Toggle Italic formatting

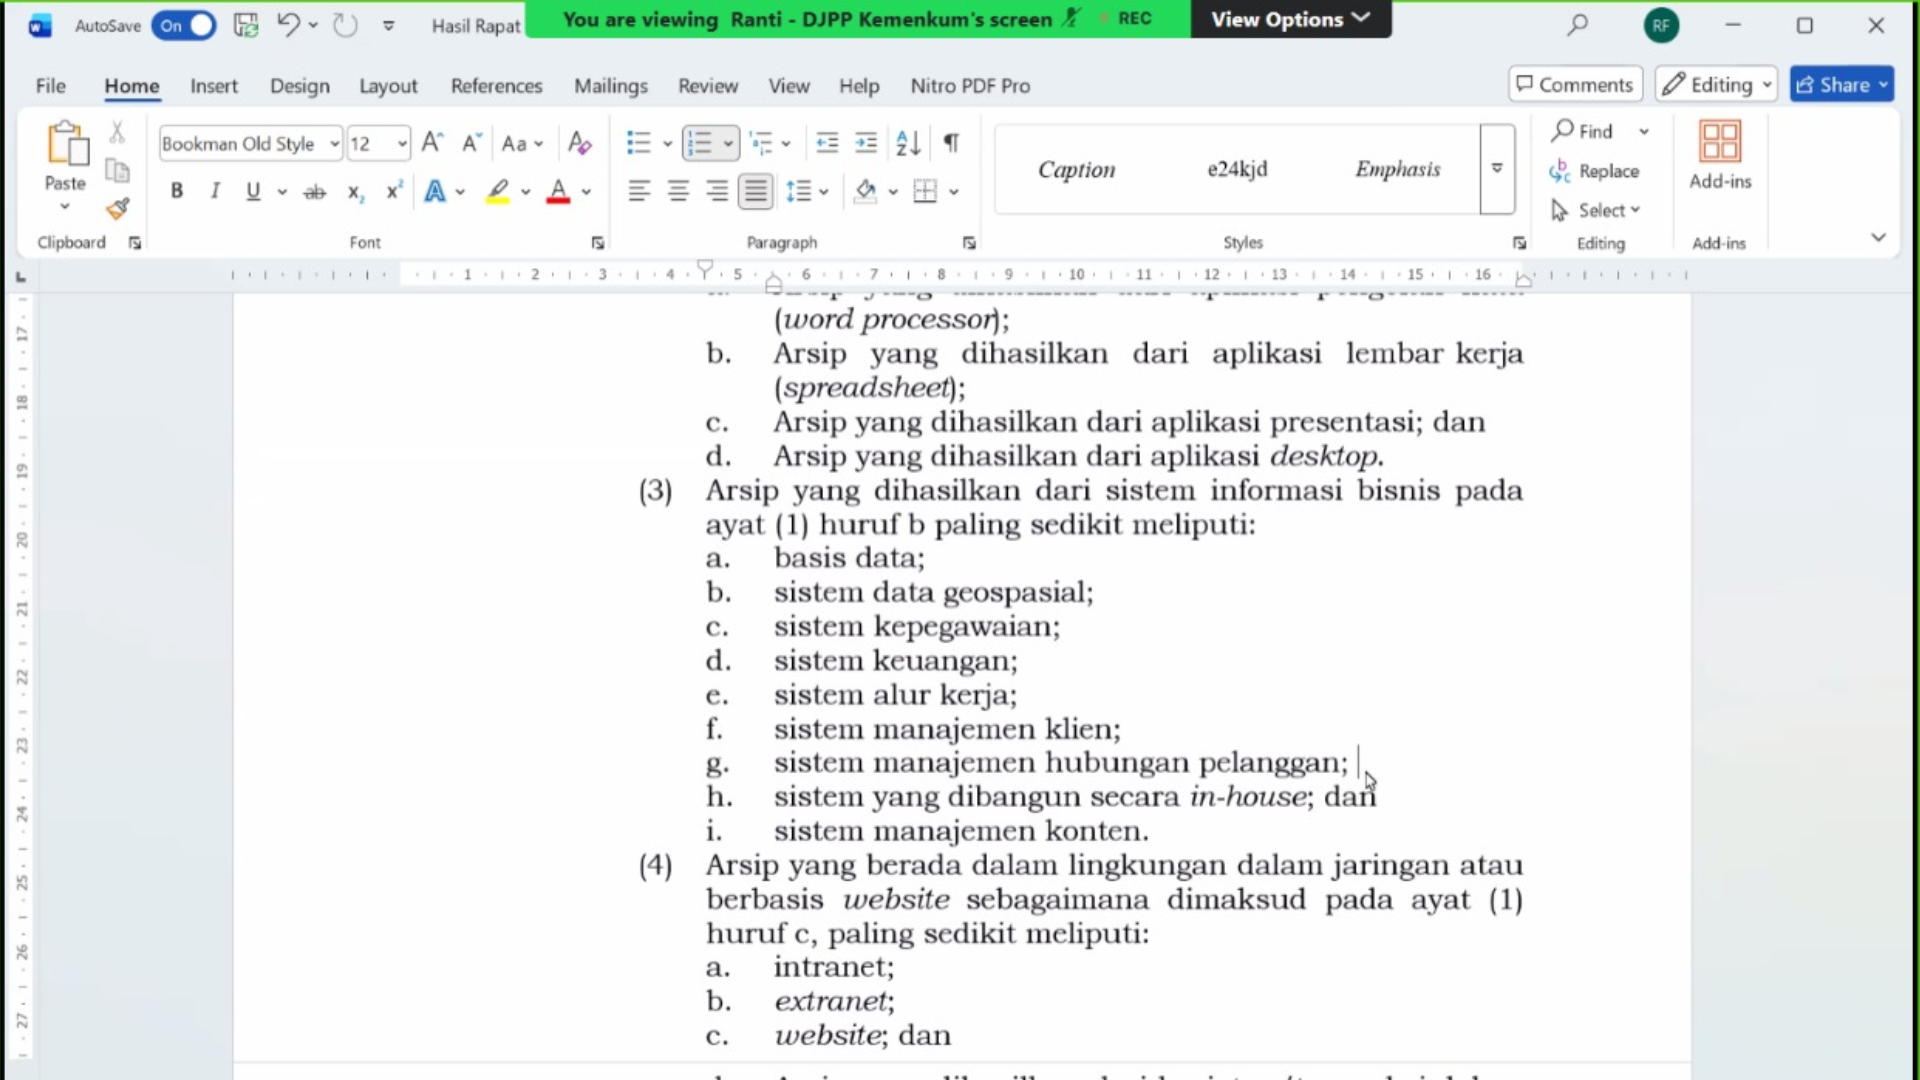click(214, 191)
